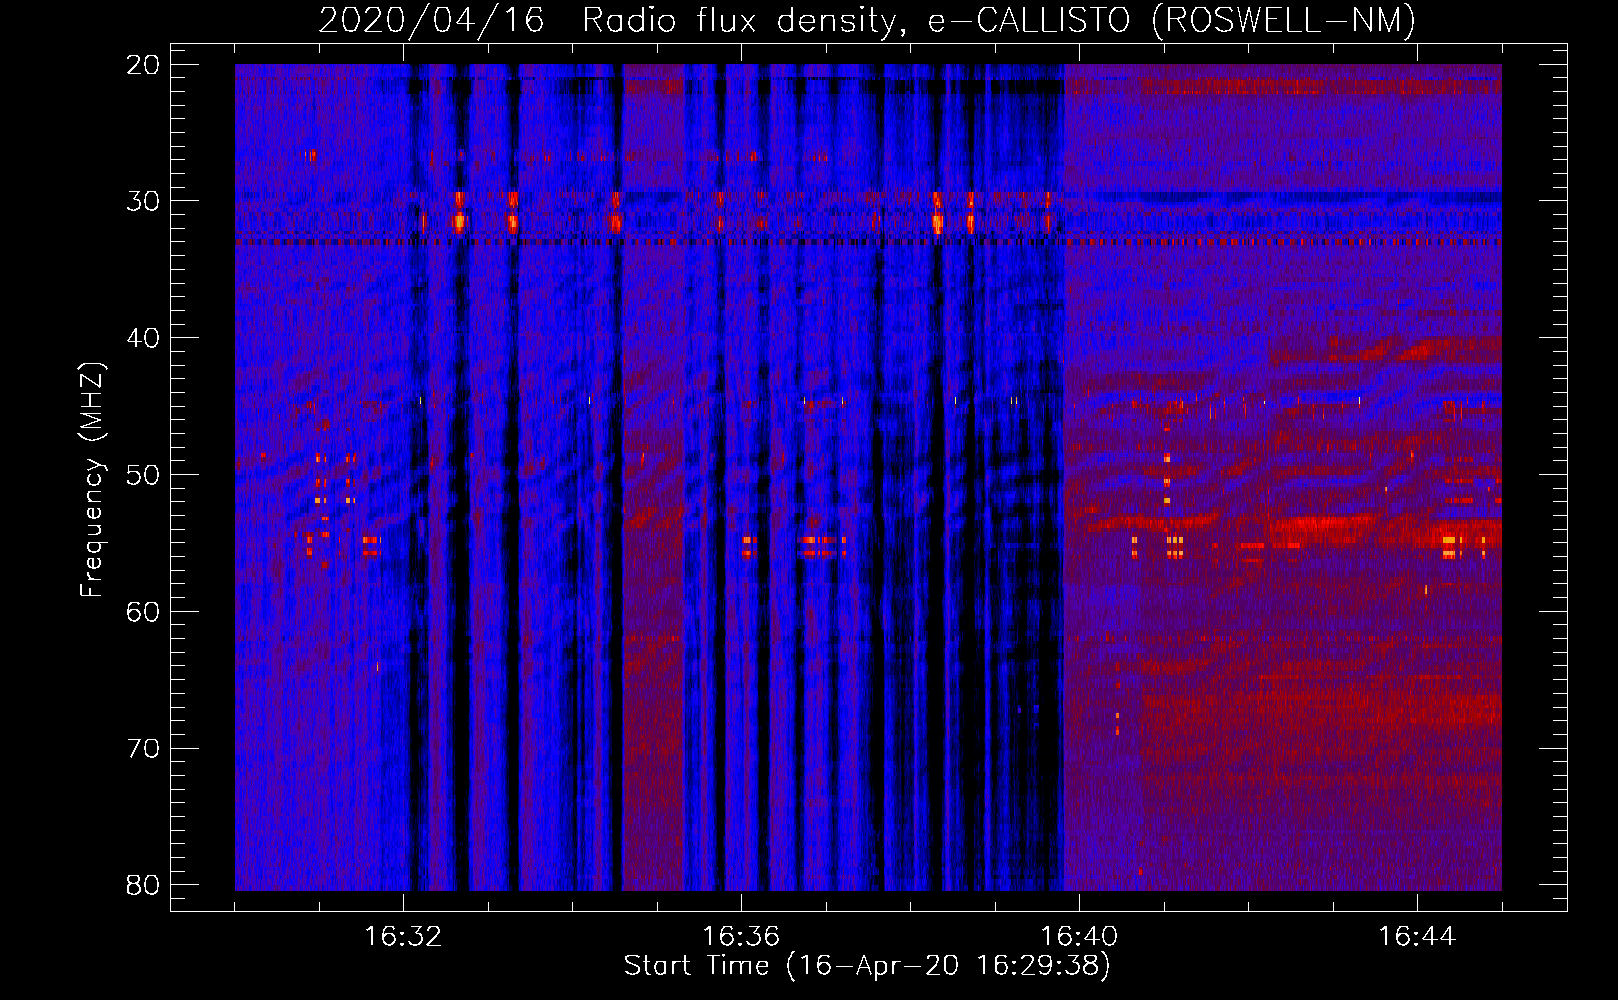The image size is (1618, 1000).
Task: Click the 'Frequency (MHZ)' y-axis label
Action: coord(92,479)
